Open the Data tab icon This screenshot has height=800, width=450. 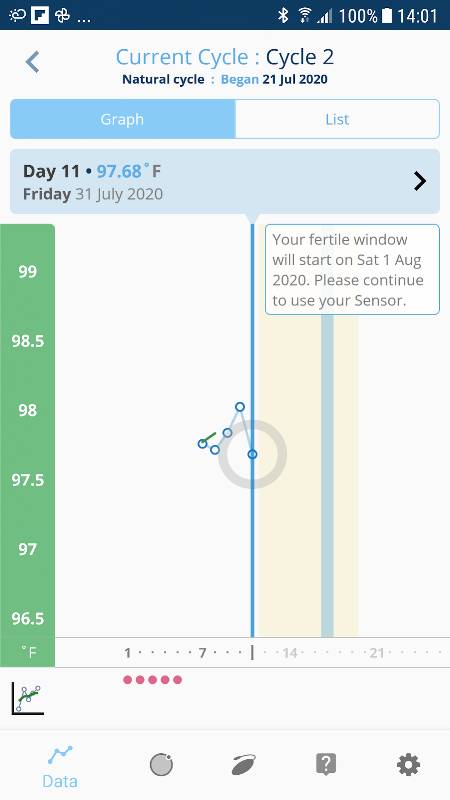60,756
